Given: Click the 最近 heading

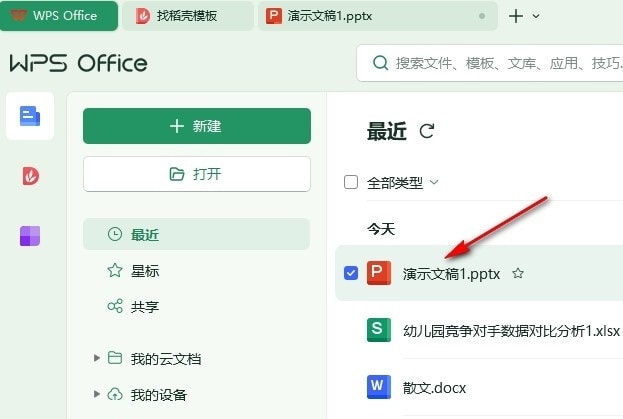Looking at the screenshot, I should (387, 131).
